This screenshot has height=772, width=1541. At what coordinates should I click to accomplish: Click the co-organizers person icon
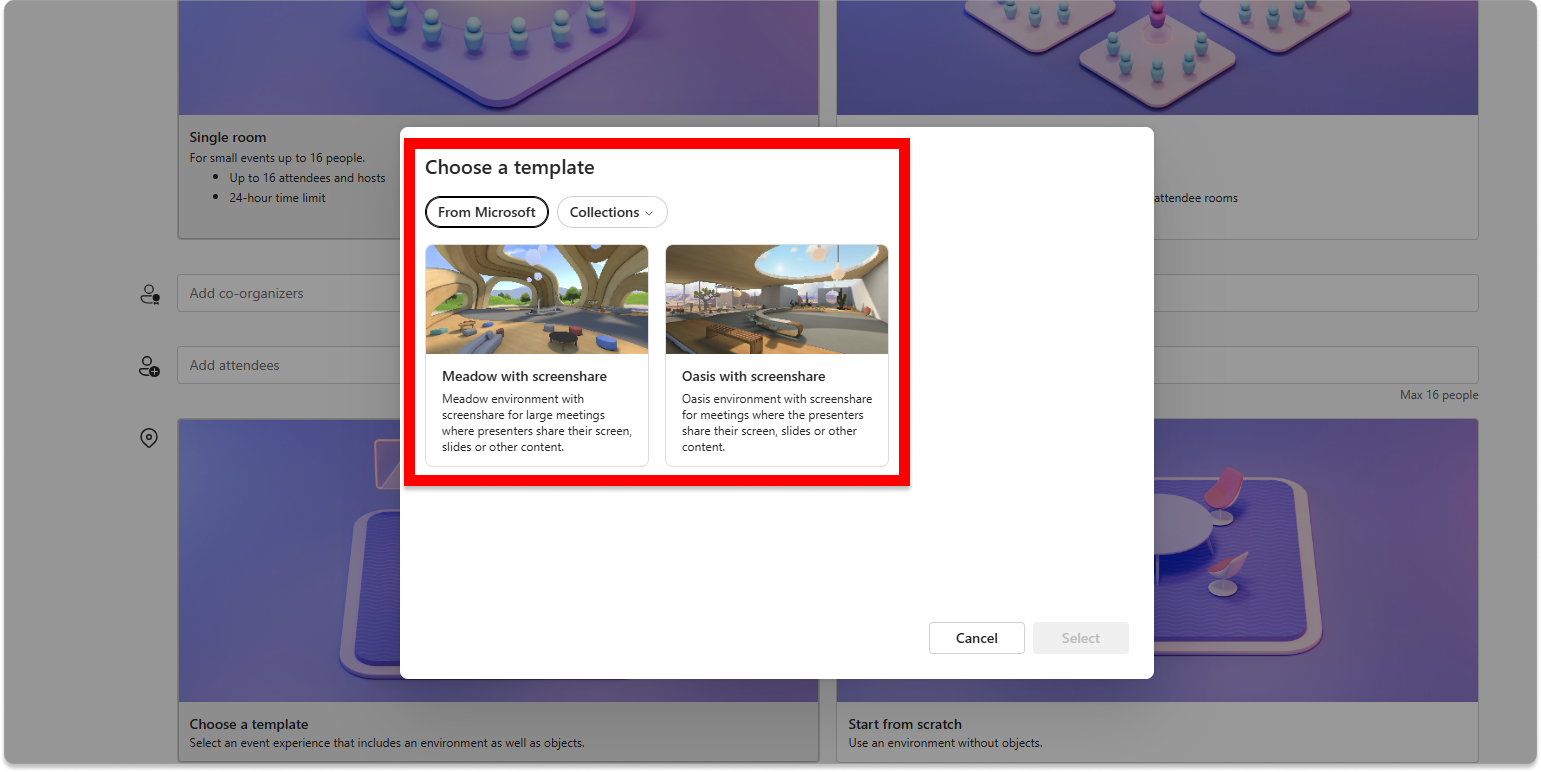click(149, 292)
